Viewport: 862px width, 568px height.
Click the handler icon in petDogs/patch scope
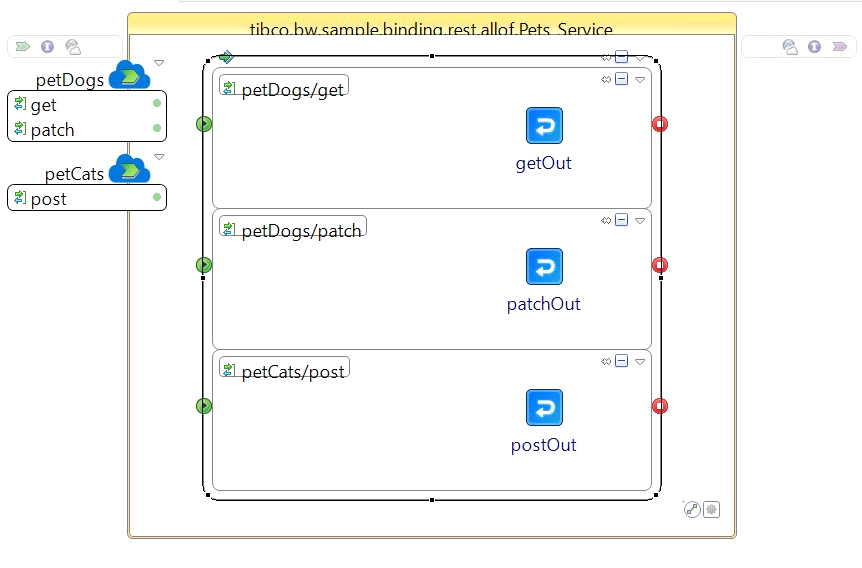(x=606, y=220)
